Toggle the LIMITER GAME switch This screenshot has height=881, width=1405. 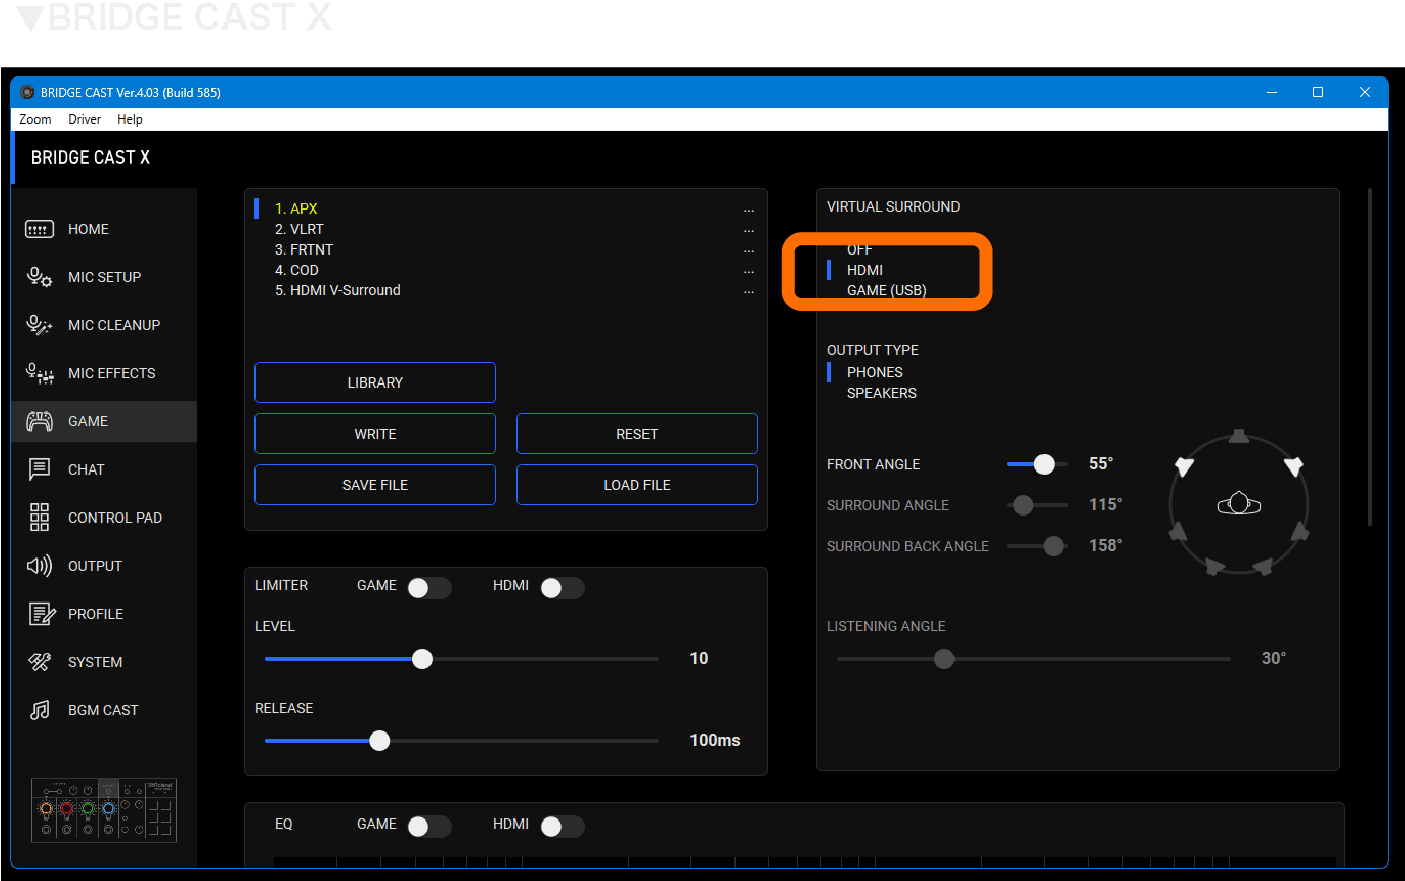429,588
